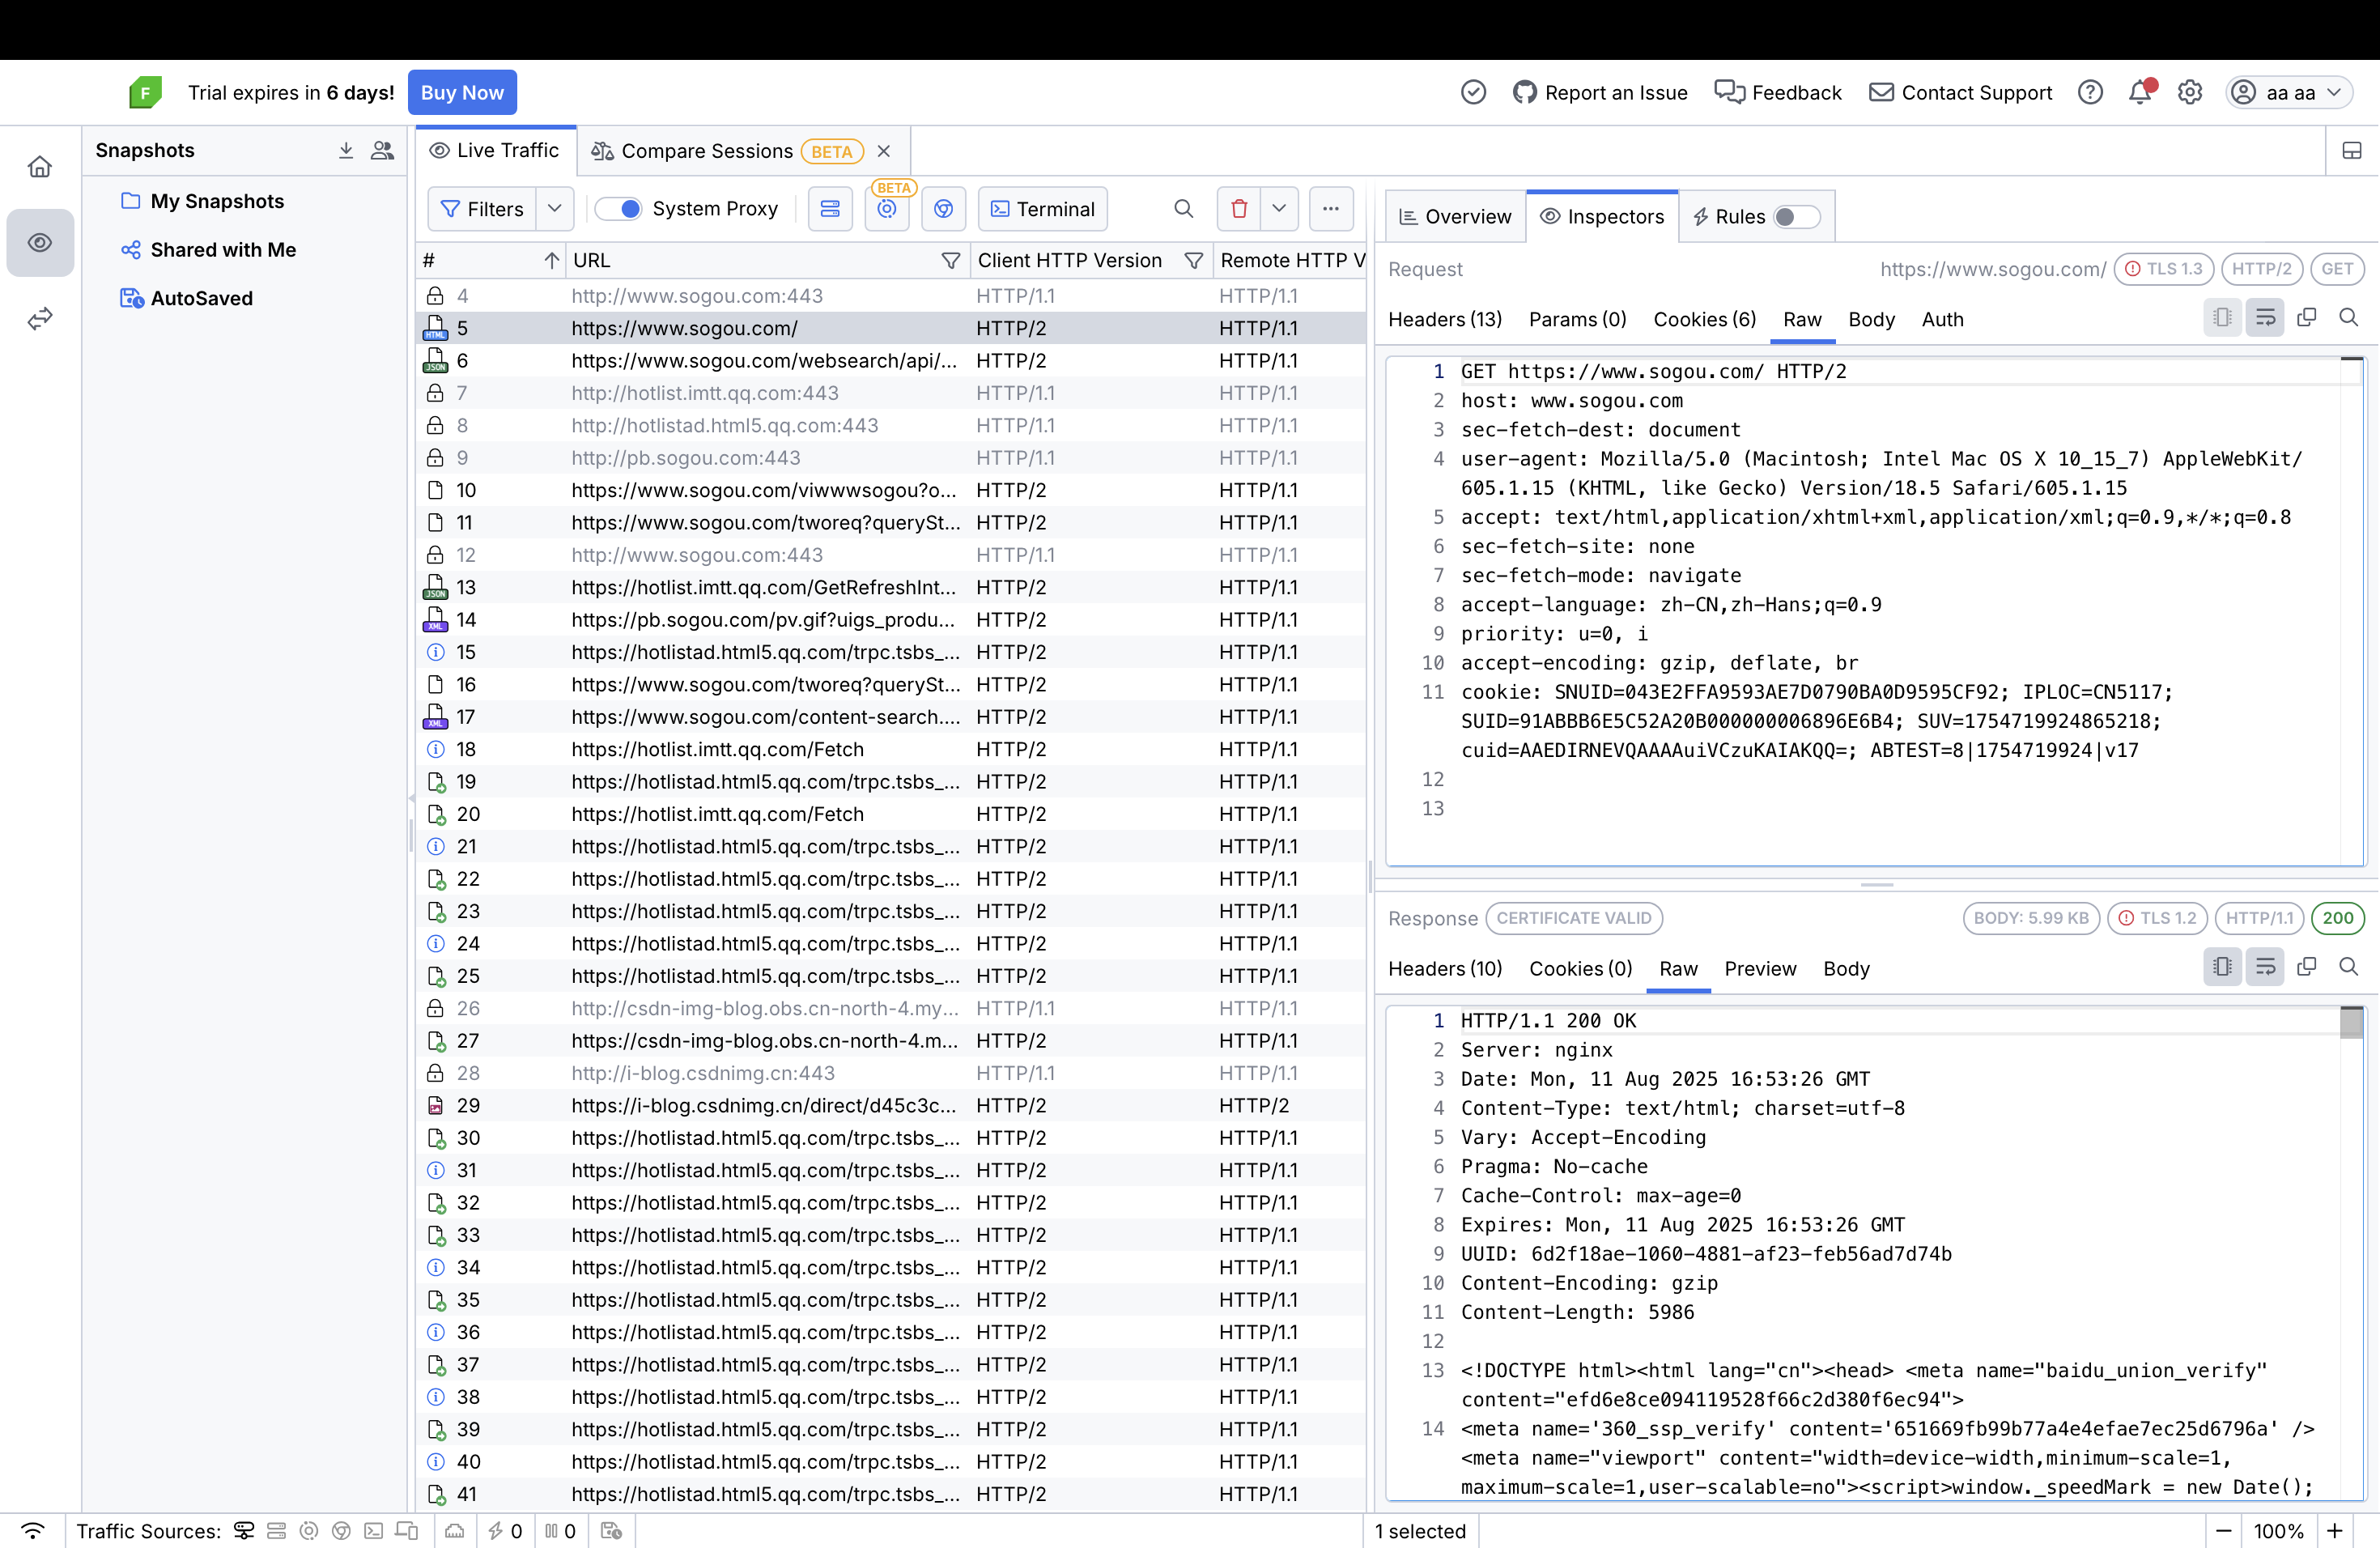Click the search magnifier in traffic toolbar

[1184, 208]
